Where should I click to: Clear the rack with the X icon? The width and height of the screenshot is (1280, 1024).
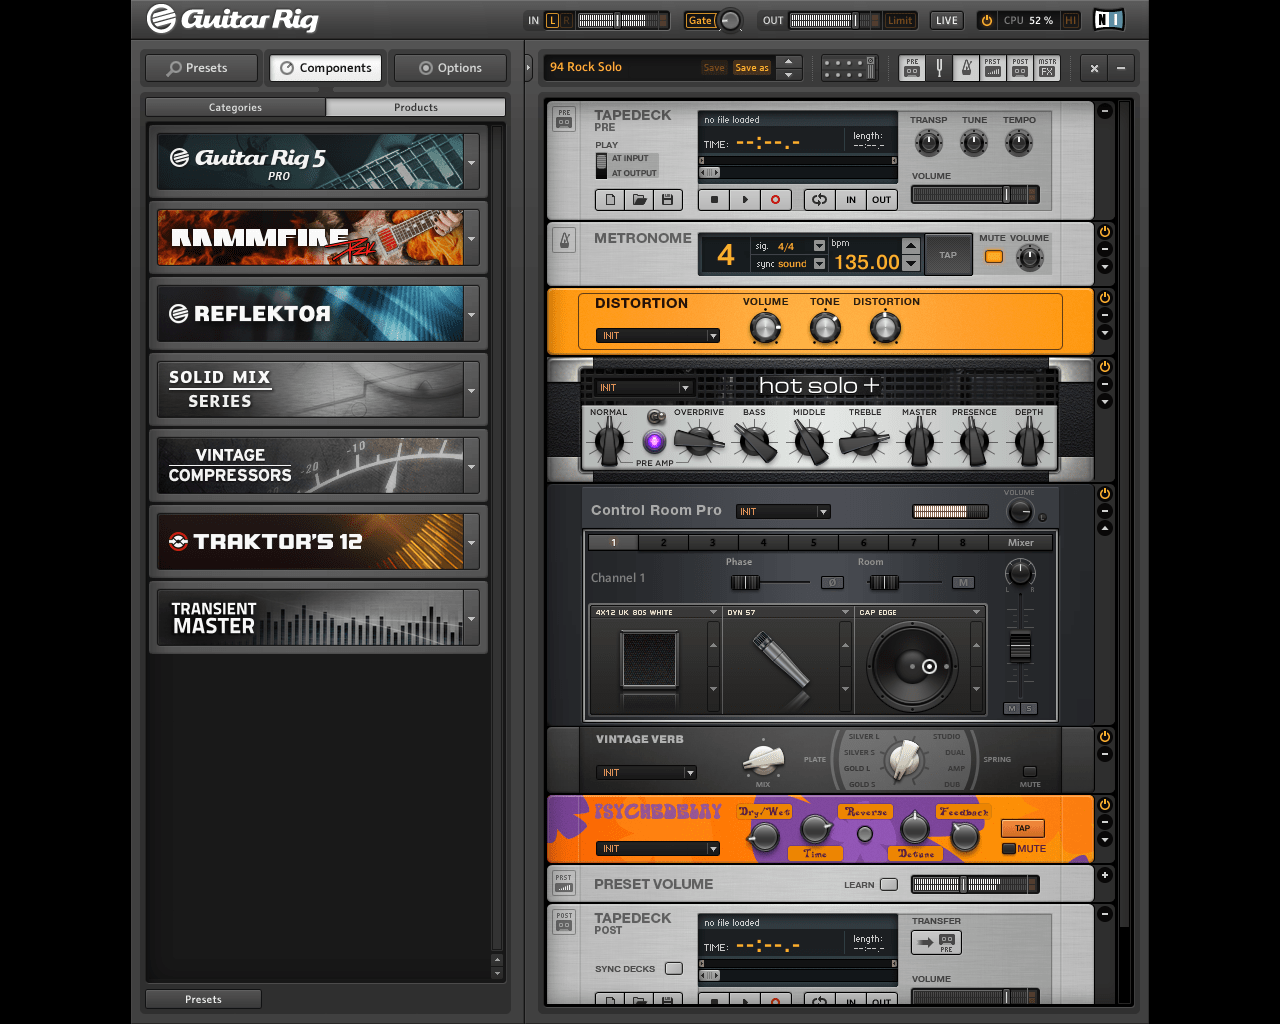click(x=1094, y=68)
